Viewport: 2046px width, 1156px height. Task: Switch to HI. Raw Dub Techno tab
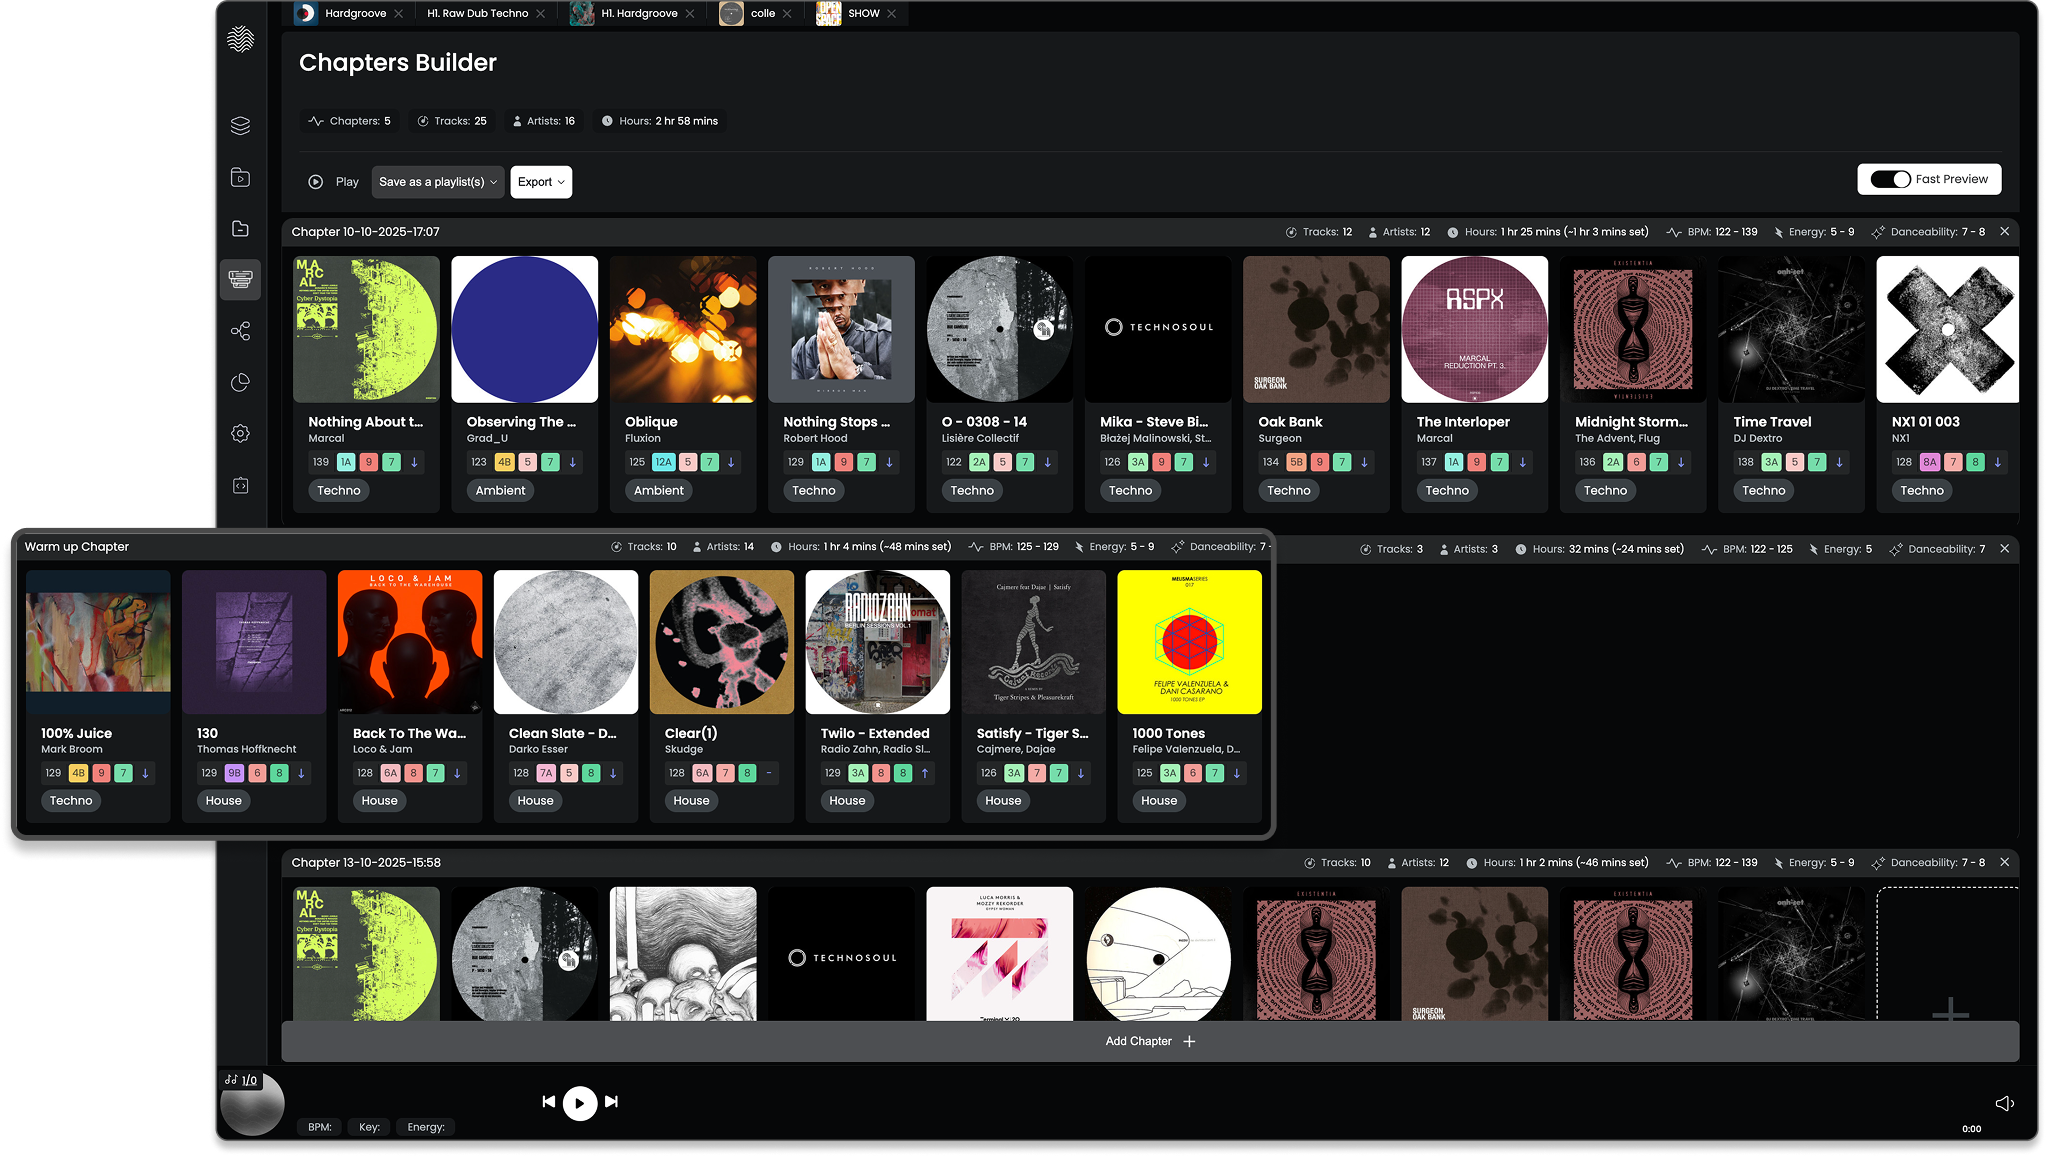click(x=477, y=13)
